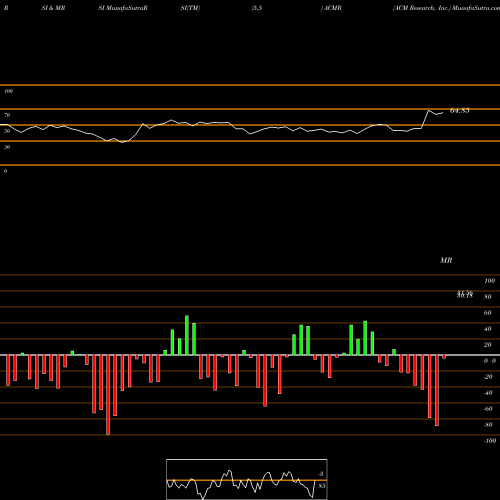Click the -80 label on MR axis

488,425
